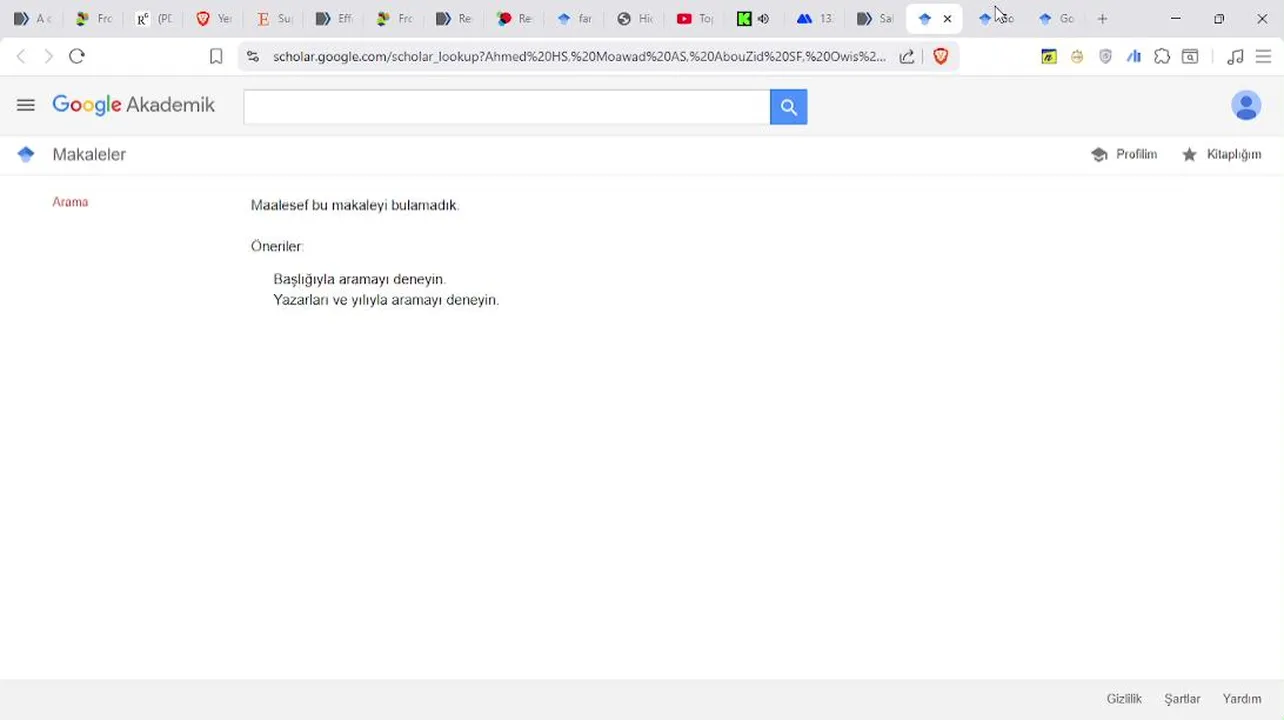Open the Brave Shields lion icon
Image resolution: width=1284 pixels, height=720 pixels.
tap(940, 57)
